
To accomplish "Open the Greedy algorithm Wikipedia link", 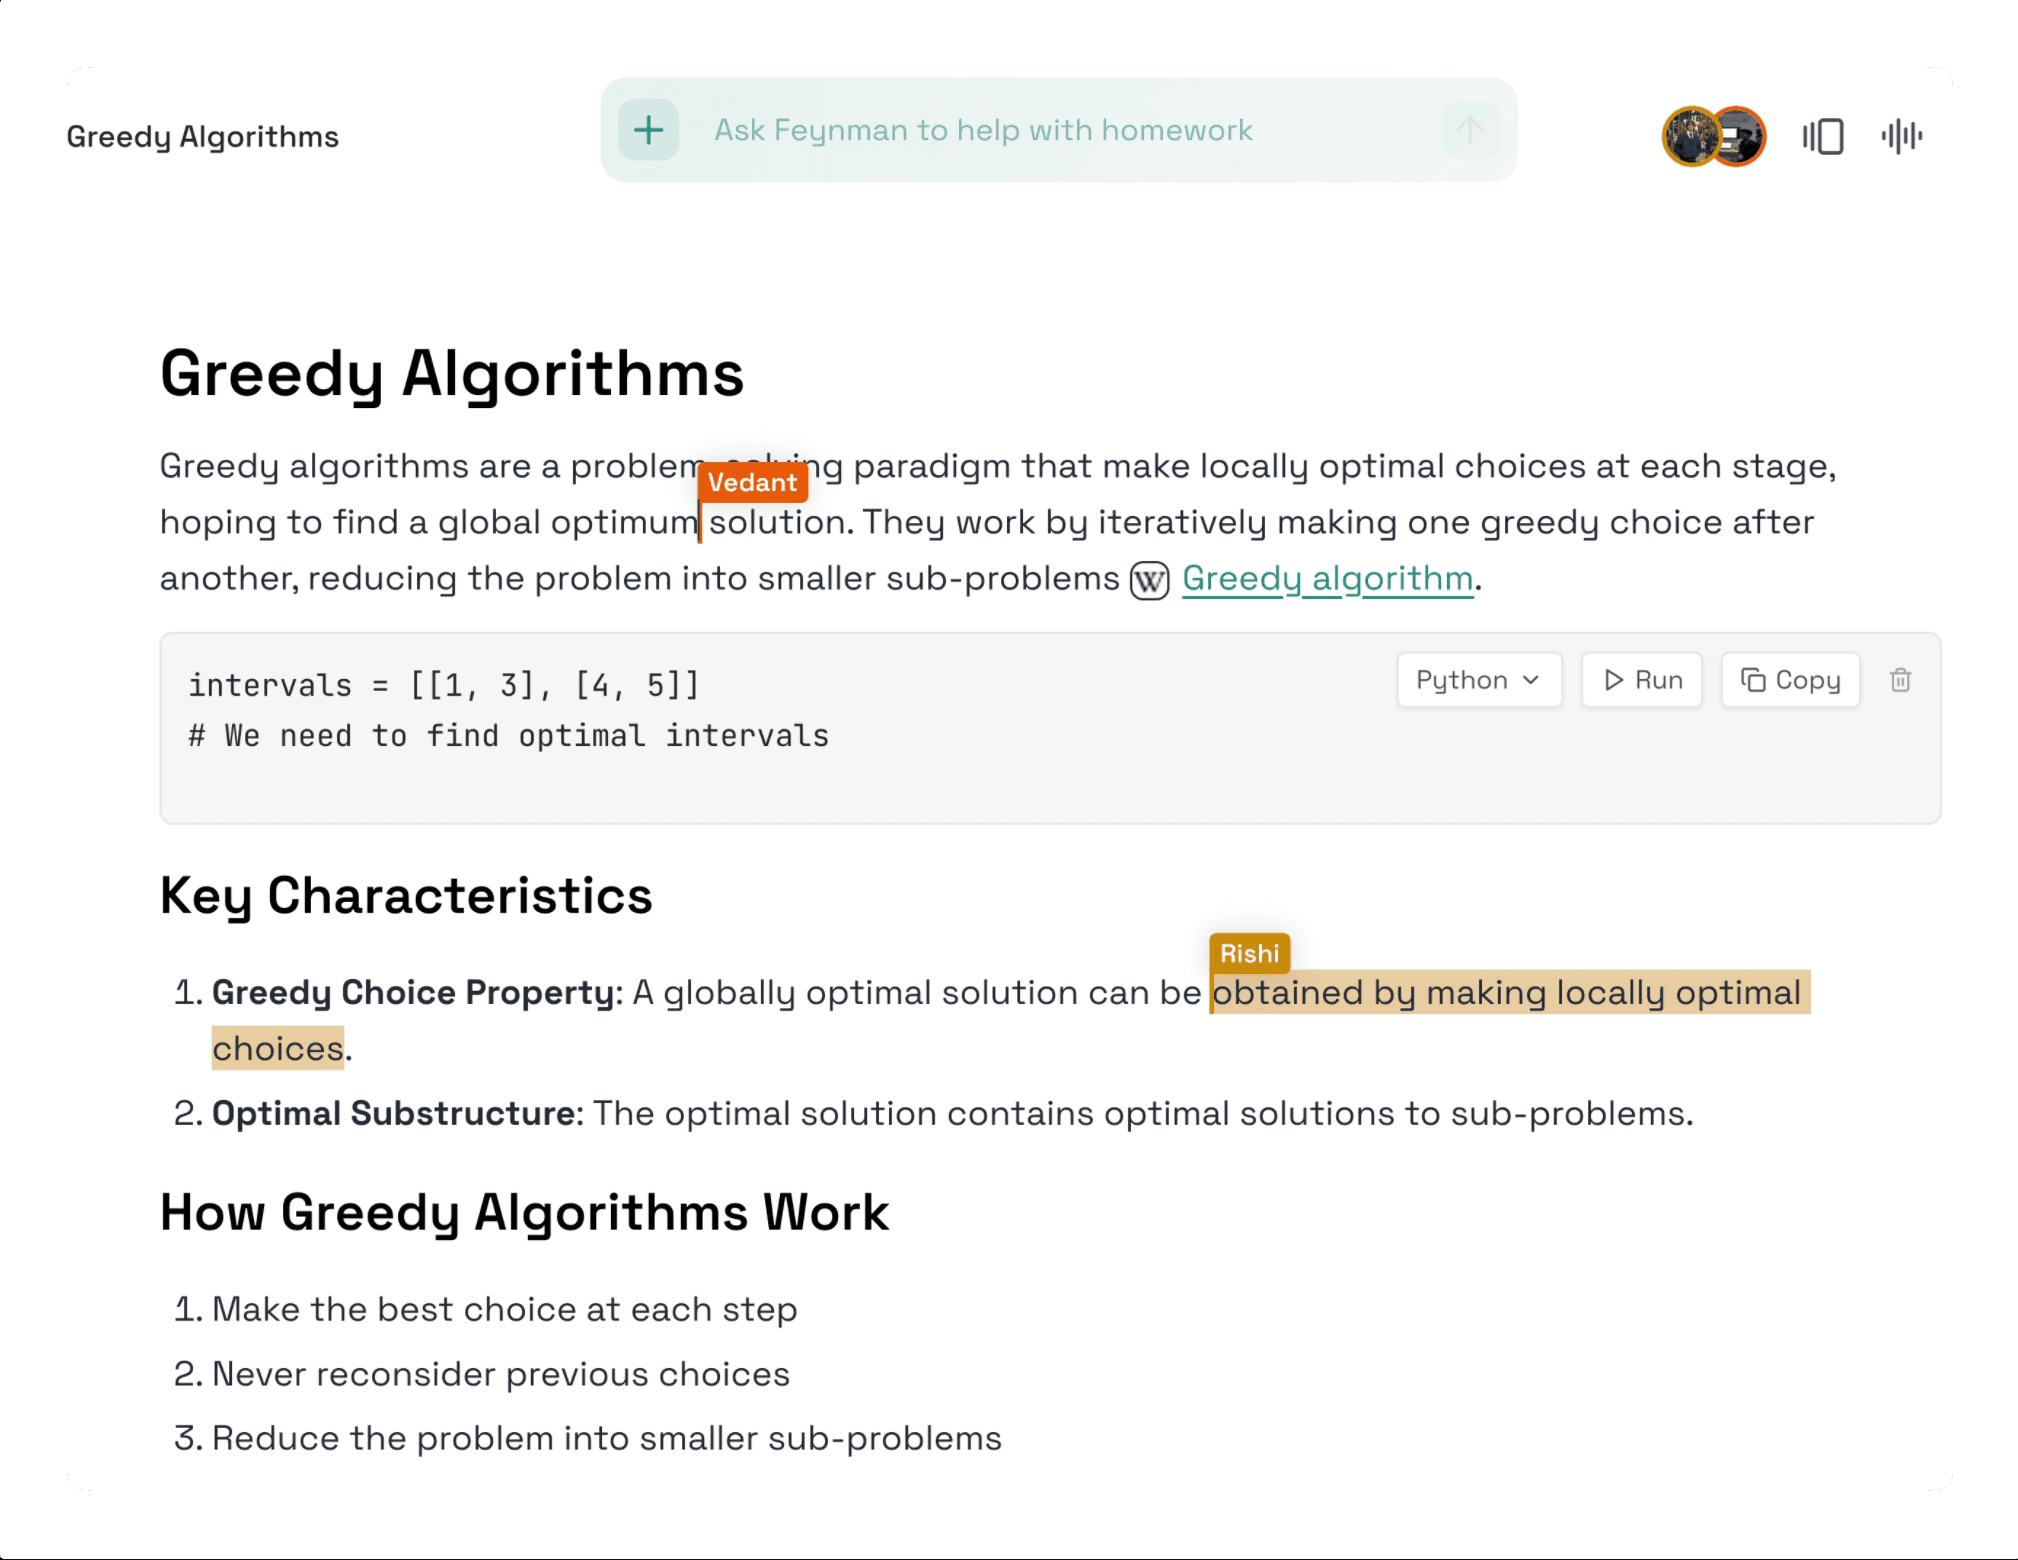I will (1327, 579).
